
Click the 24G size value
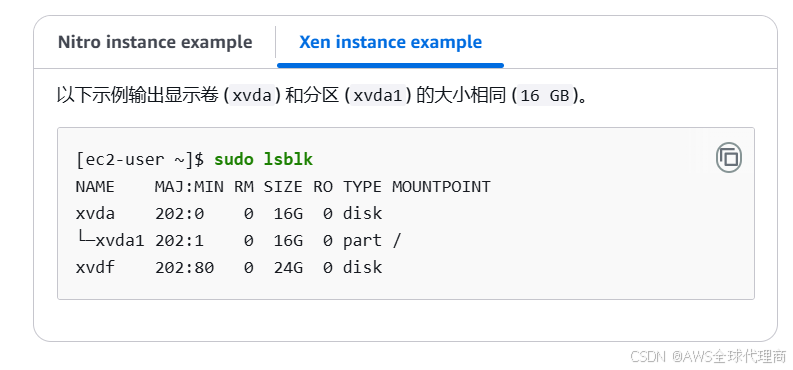click(x=288, y=267)
